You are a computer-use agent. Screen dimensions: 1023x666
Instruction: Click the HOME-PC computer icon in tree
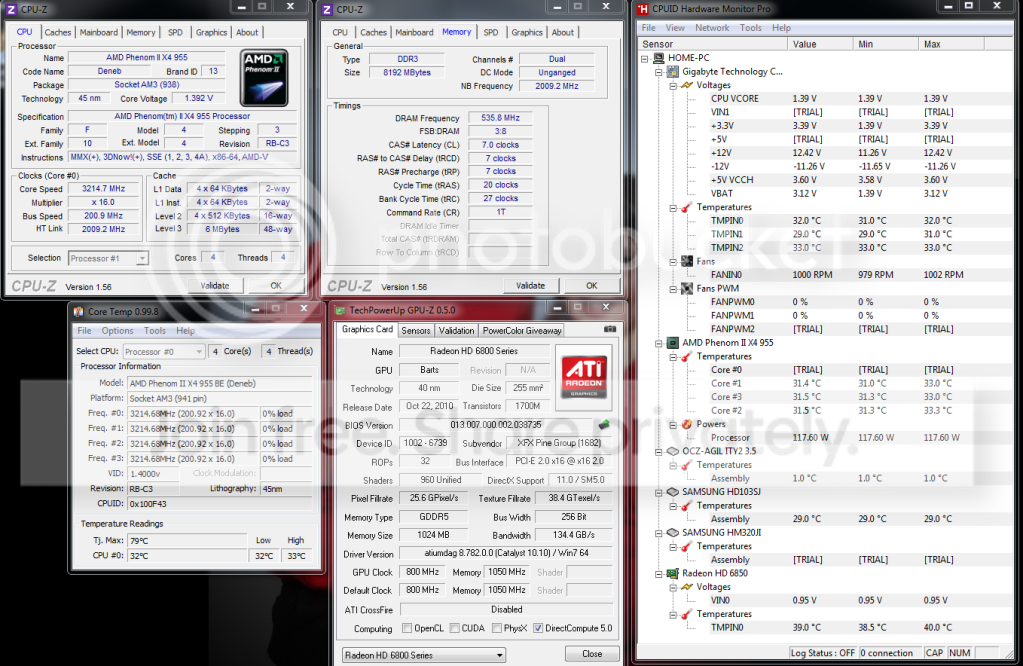pos(659,58)
